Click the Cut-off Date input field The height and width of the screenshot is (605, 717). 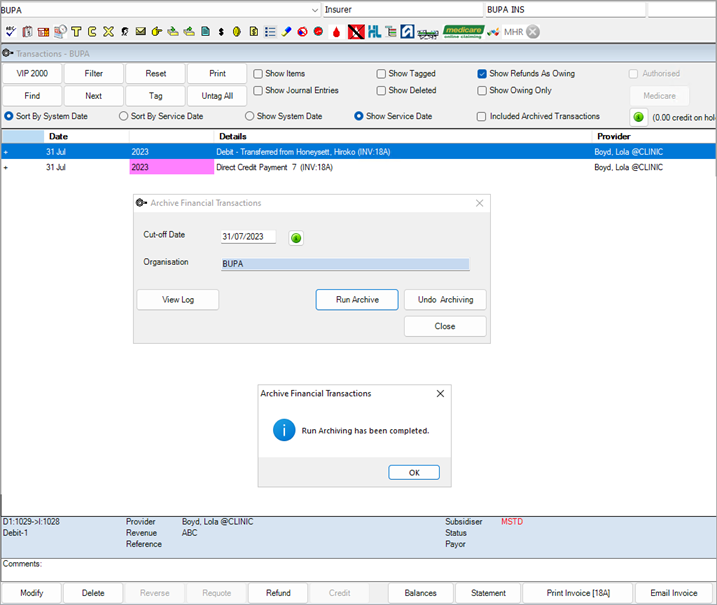coord(248,236)
